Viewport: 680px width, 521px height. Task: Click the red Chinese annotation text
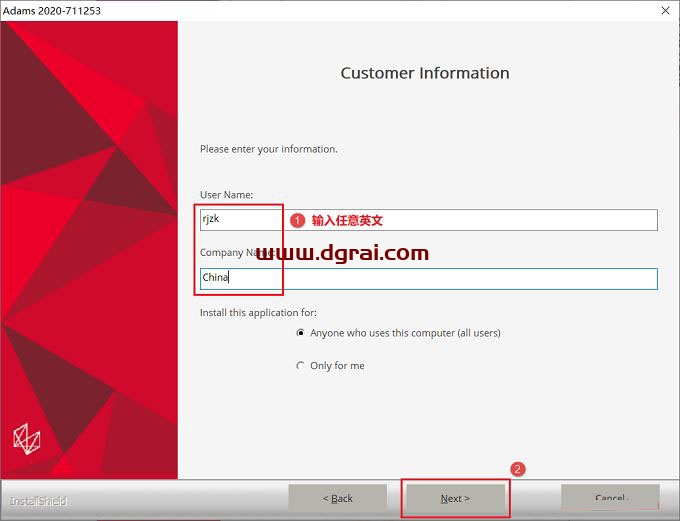347,220
